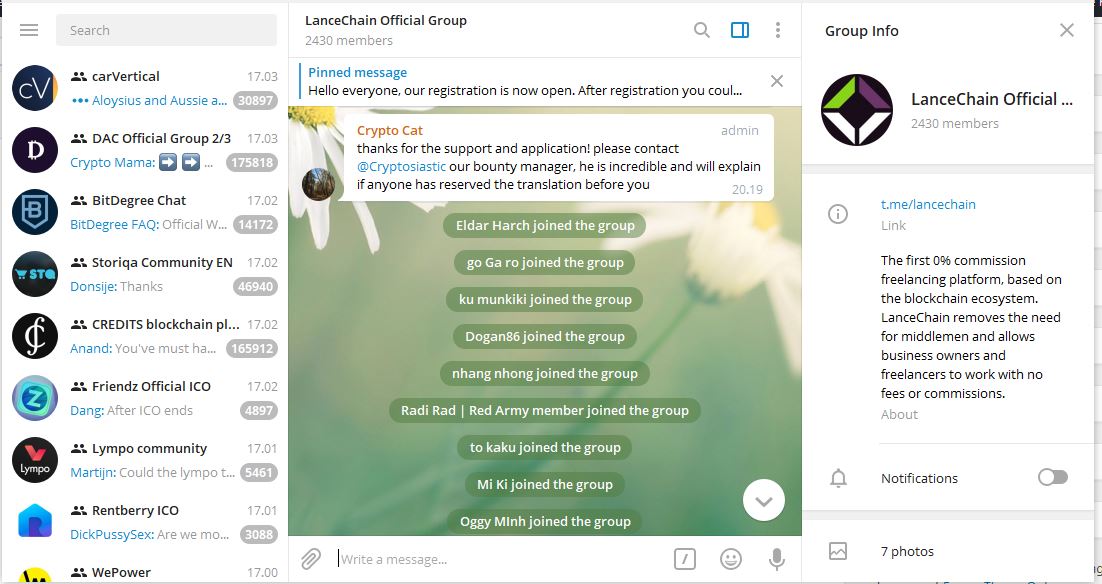Open the BitDegree Chat avatar
The height and width of the screenshot is (584, 1102).
(35, 212)
